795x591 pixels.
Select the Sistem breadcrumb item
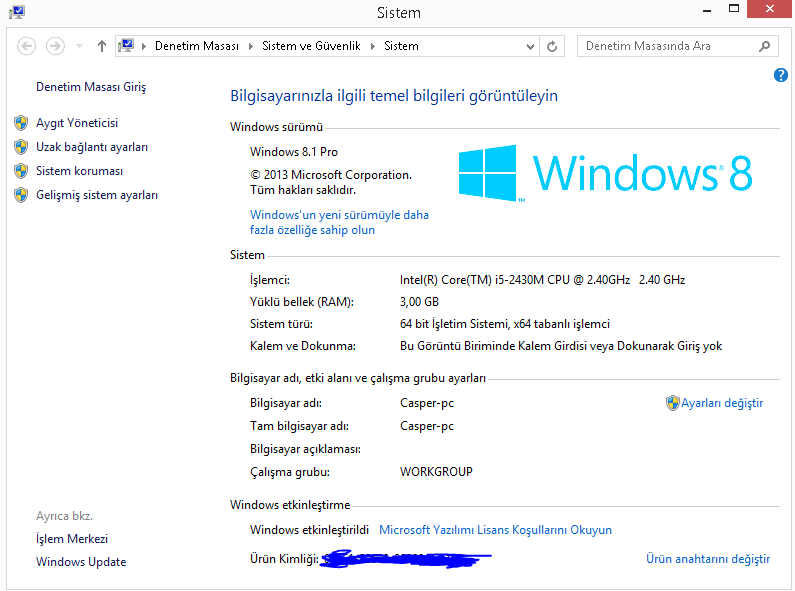[401, 46]
